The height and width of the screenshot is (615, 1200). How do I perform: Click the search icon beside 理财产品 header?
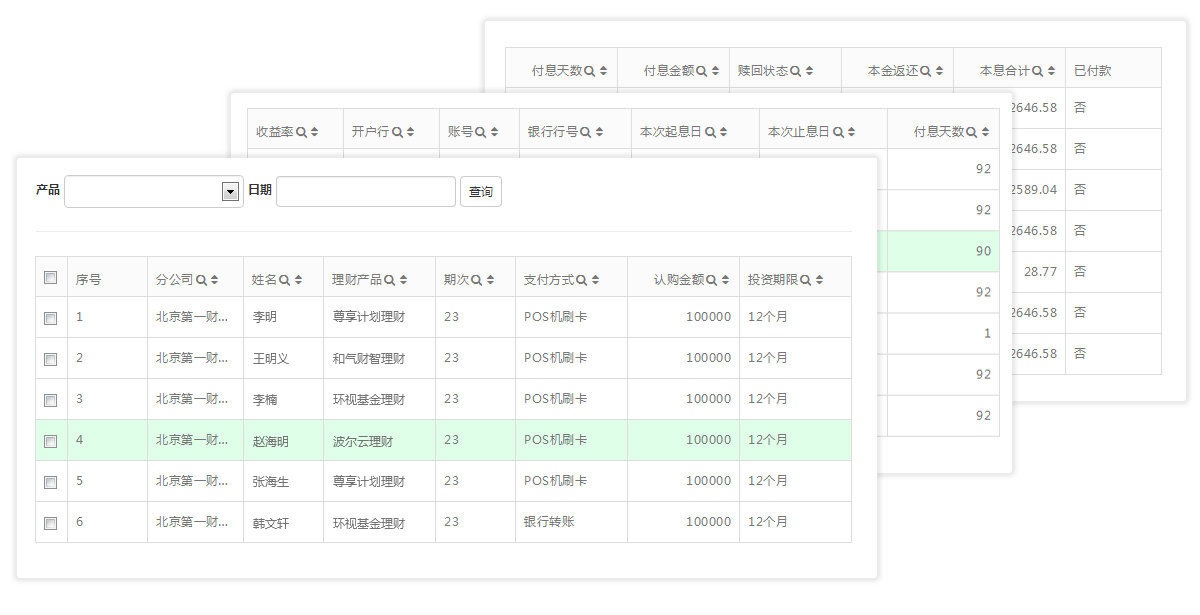coord(389,280)
